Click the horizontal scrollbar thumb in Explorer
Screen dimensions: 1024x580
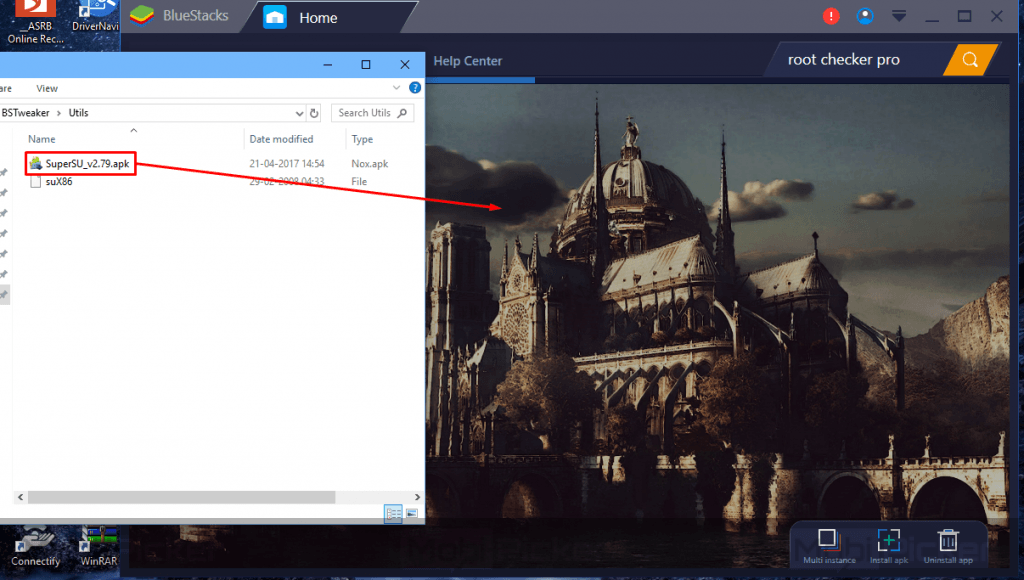(x=182, y=497)
